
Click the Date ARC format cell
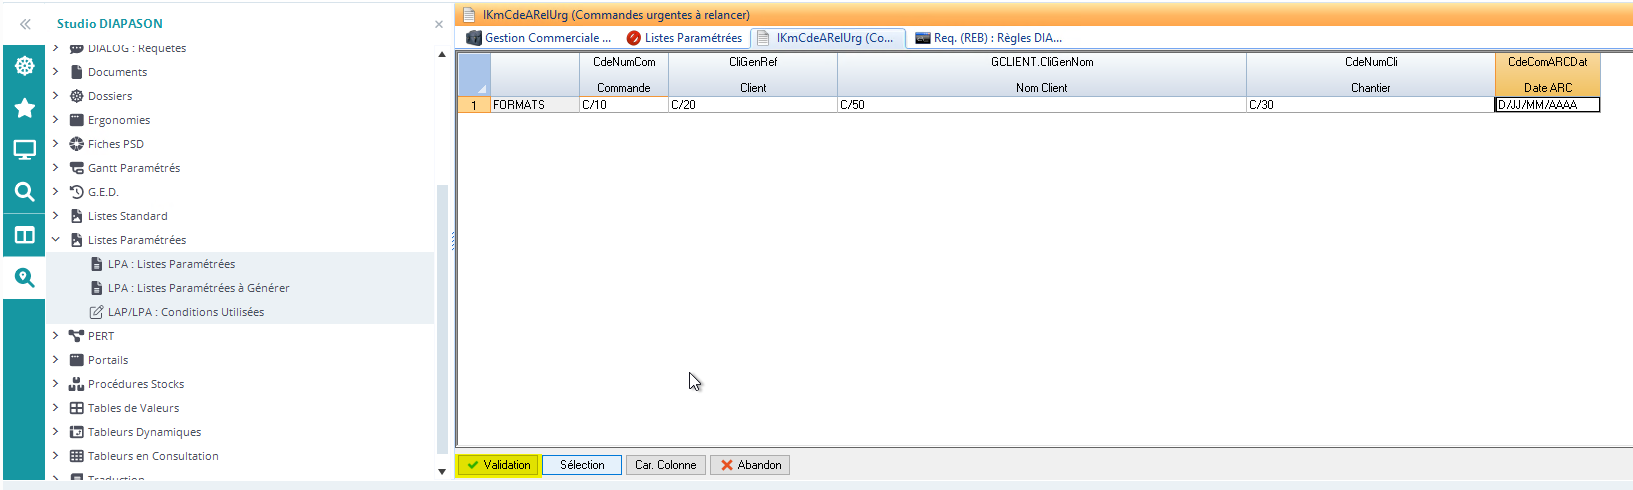click(1546, 105)
